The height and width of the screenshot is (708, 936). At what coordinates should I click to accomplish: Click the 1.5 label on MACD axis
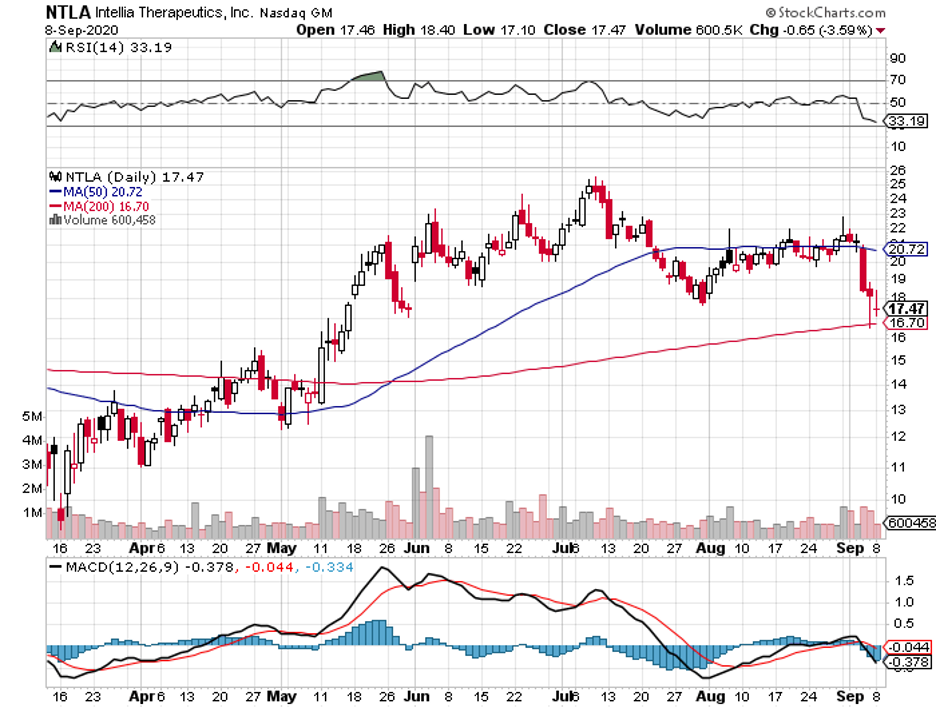click(904, 580)
